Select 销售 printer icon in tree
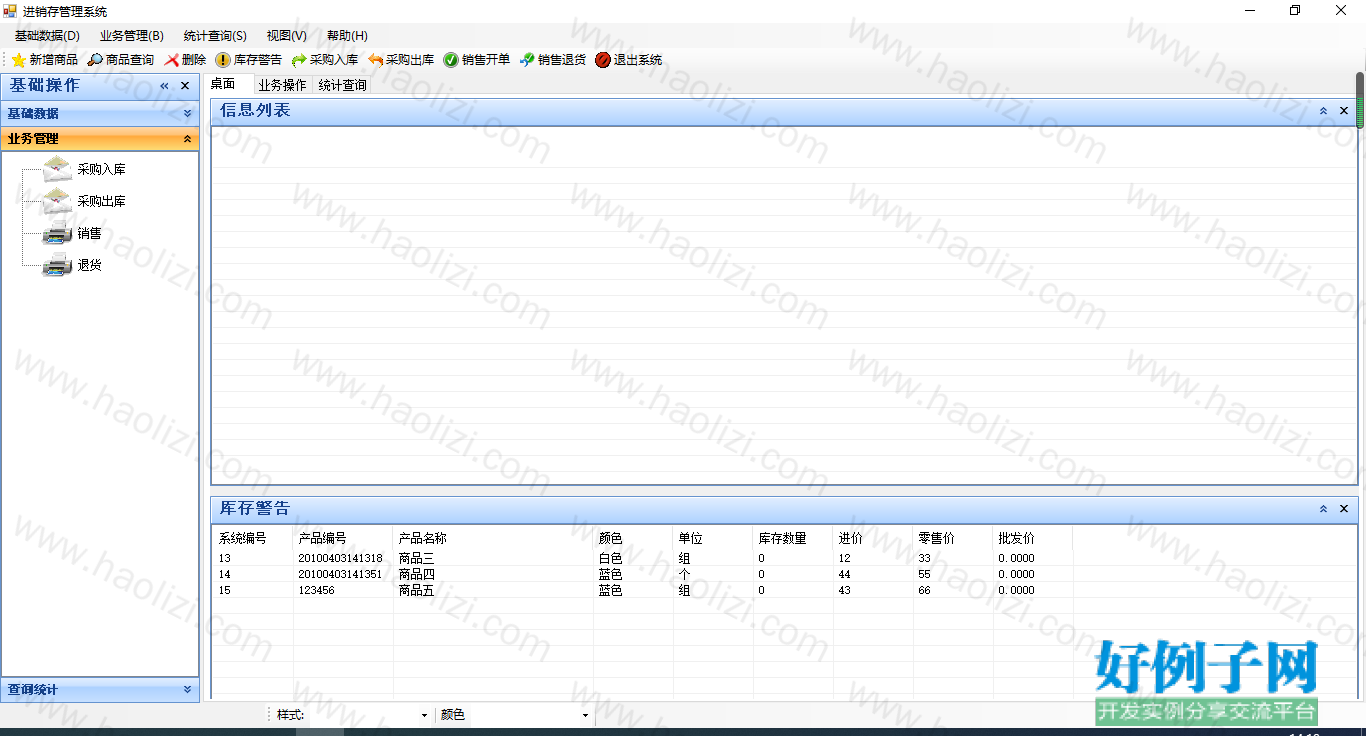The width and height of the screenshot is (1366, 736). pyautogui.click(x=57, y=233)
